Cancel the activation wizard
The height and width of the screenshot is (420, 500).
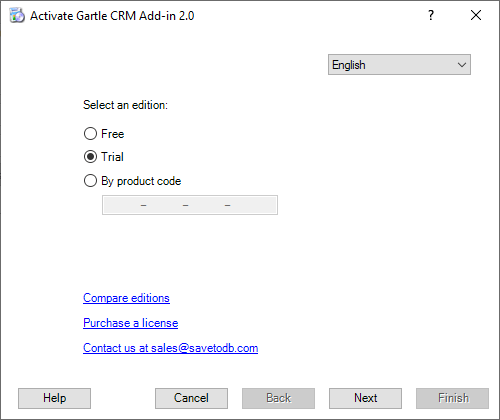pyautogui.click(x=191, y=398)
